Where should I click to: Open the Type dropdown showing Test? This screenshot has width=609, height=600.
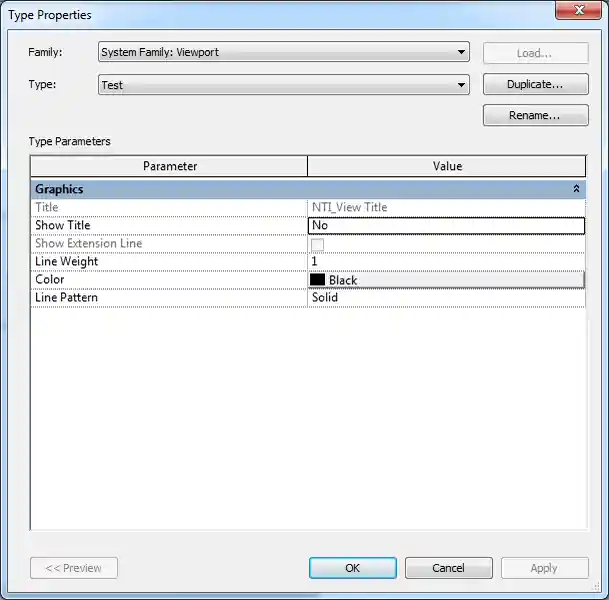[461, 85]
